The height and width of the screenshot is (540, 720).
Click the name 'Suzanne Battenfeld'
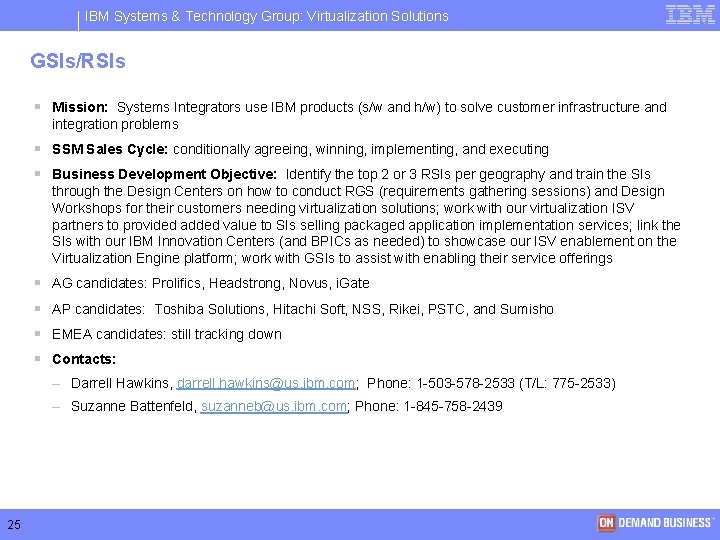[x=134, y=406]
